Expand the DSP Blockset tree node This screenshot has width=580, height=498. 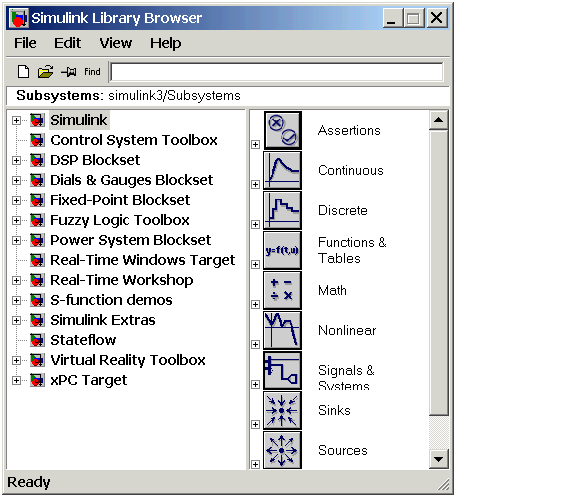(16, 160)
